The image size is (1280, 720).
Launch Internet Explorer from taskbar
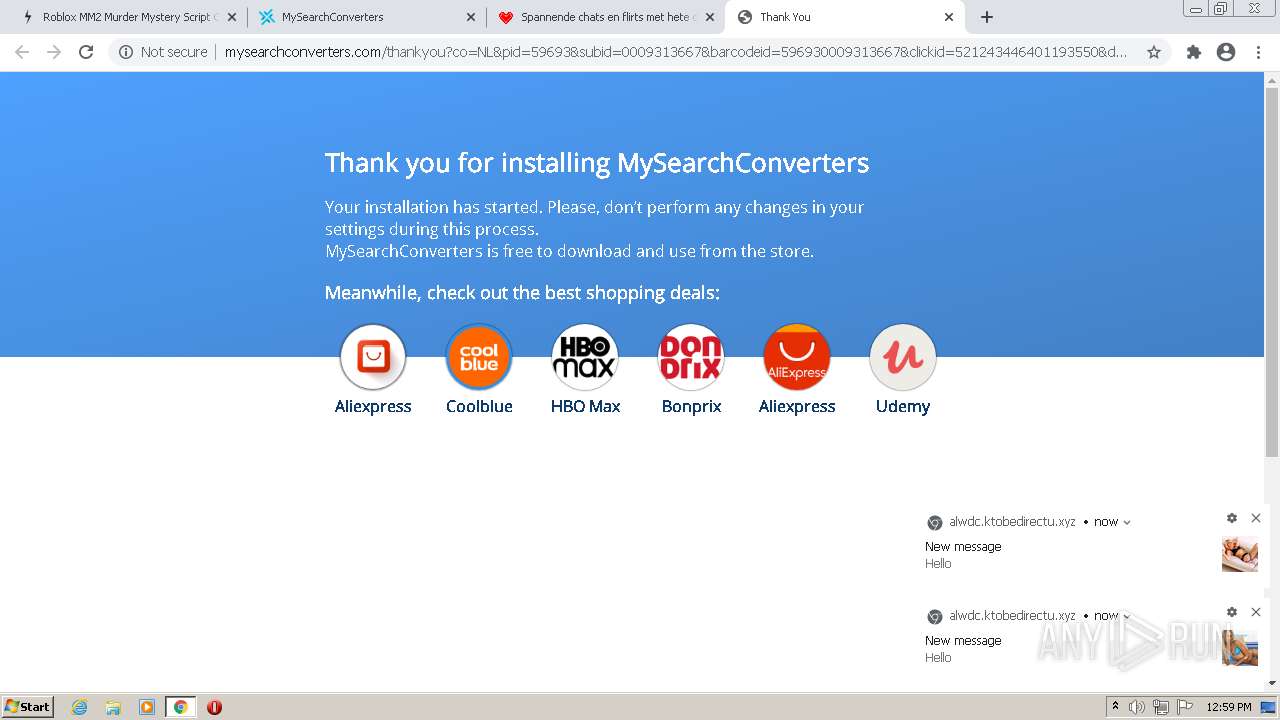tap(79, 707)
